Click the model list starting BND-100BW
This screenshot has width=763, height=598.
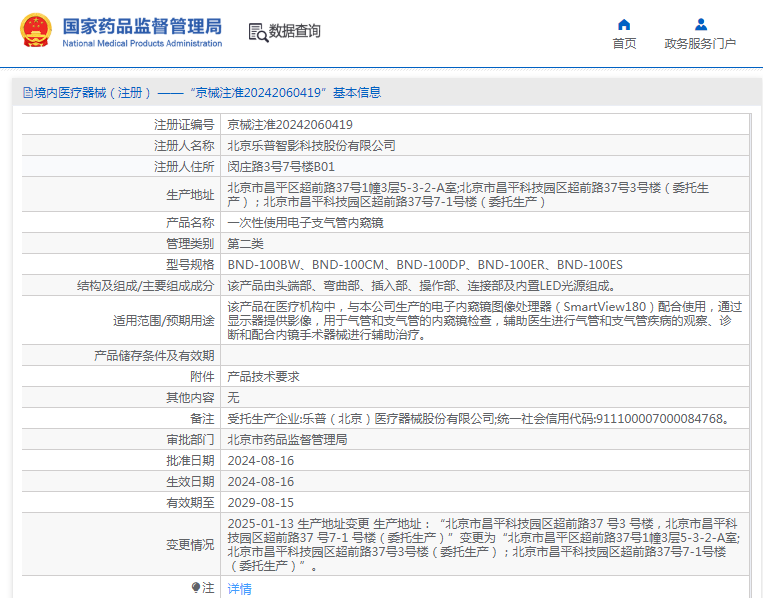click(425, 264)
